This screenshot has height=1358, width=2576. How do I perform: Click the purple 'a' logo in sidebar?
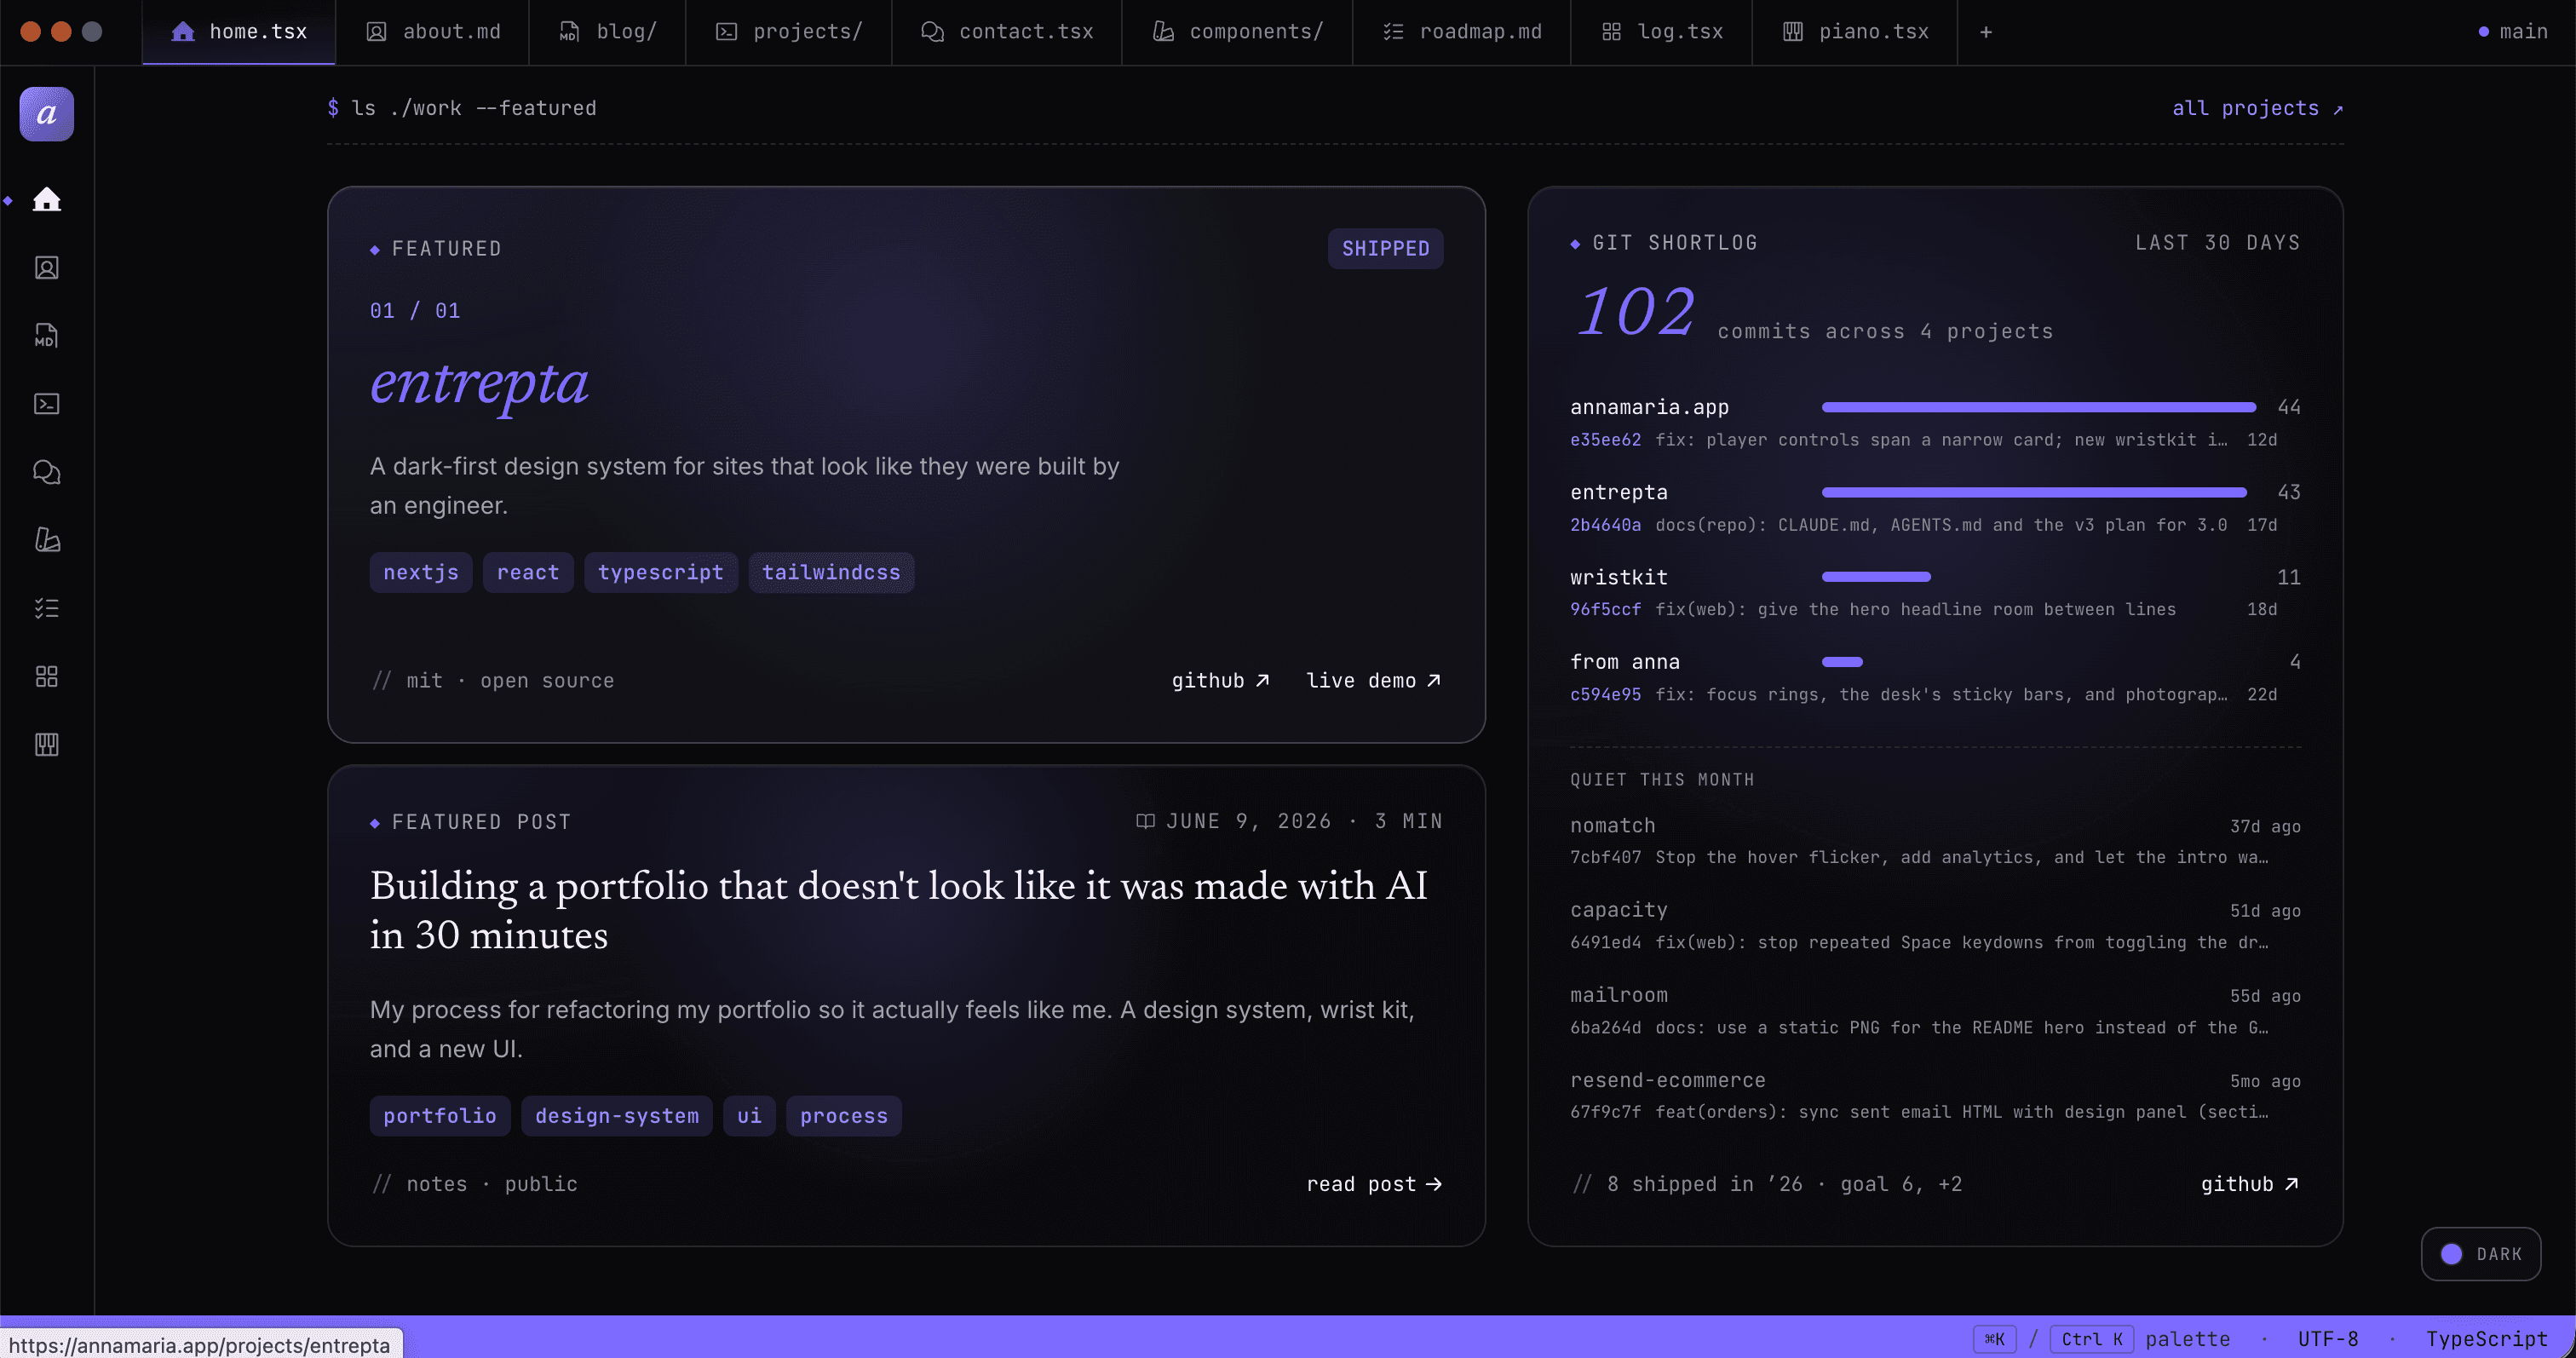click(x=46, y=114)
